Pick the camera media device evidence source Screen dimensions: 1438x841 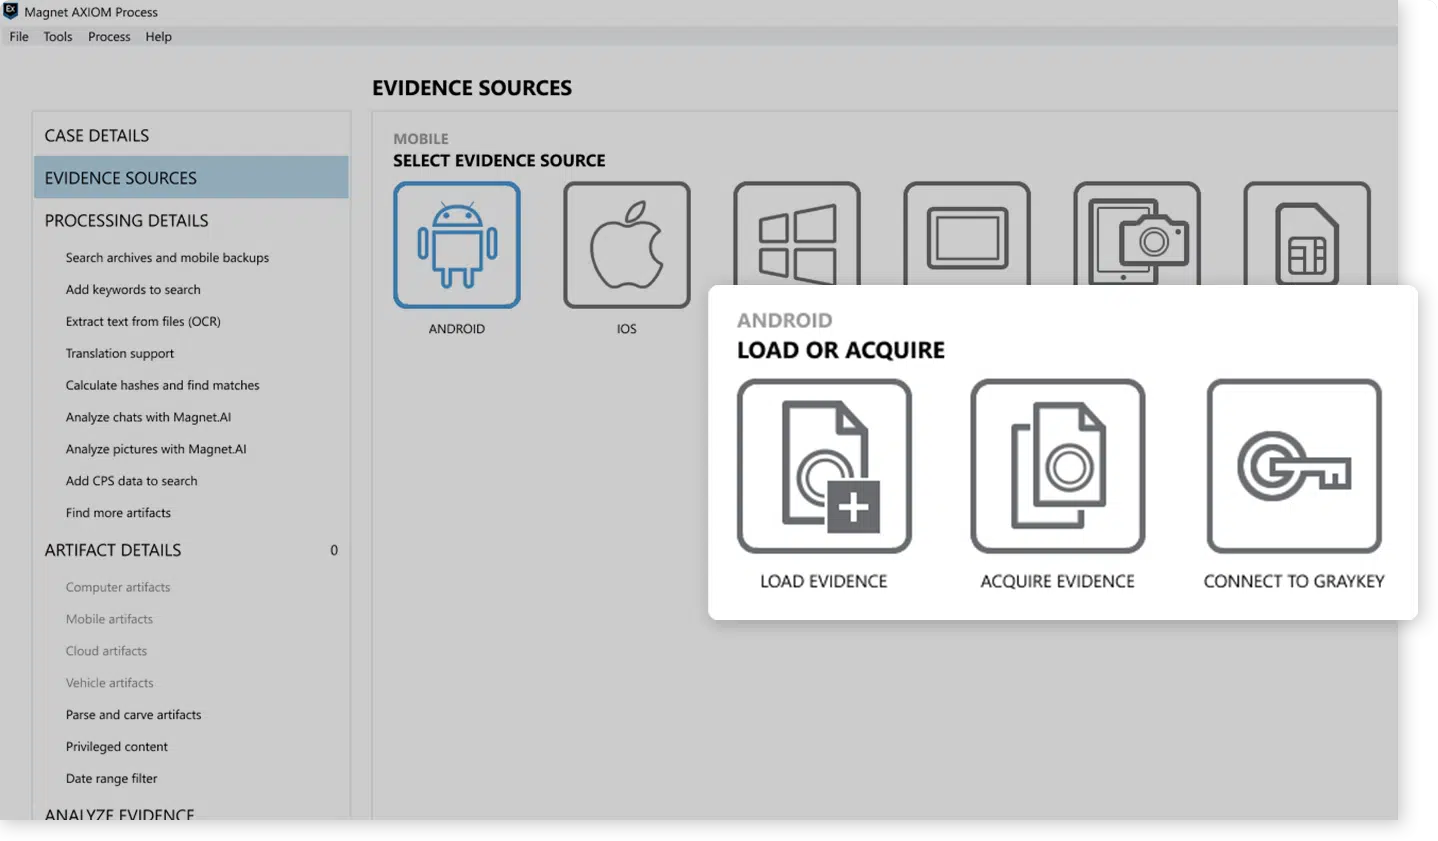pos(1137,234)
